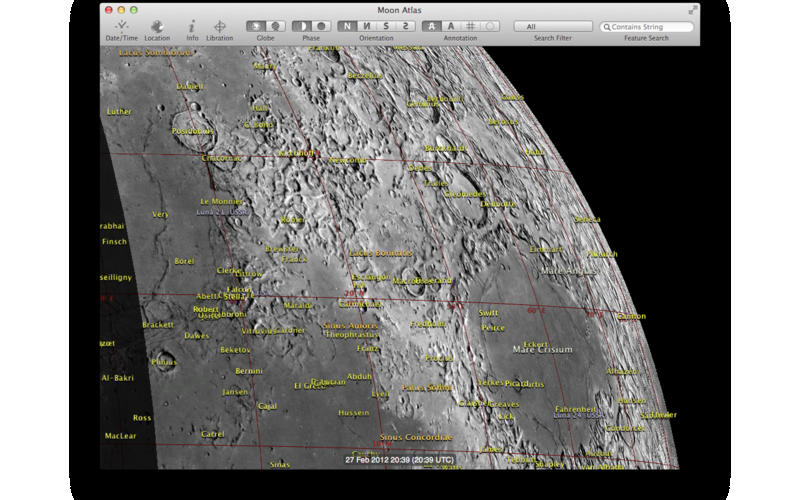Select the Luther crater label
800x500 pixels.
click(x=119, y=112)
